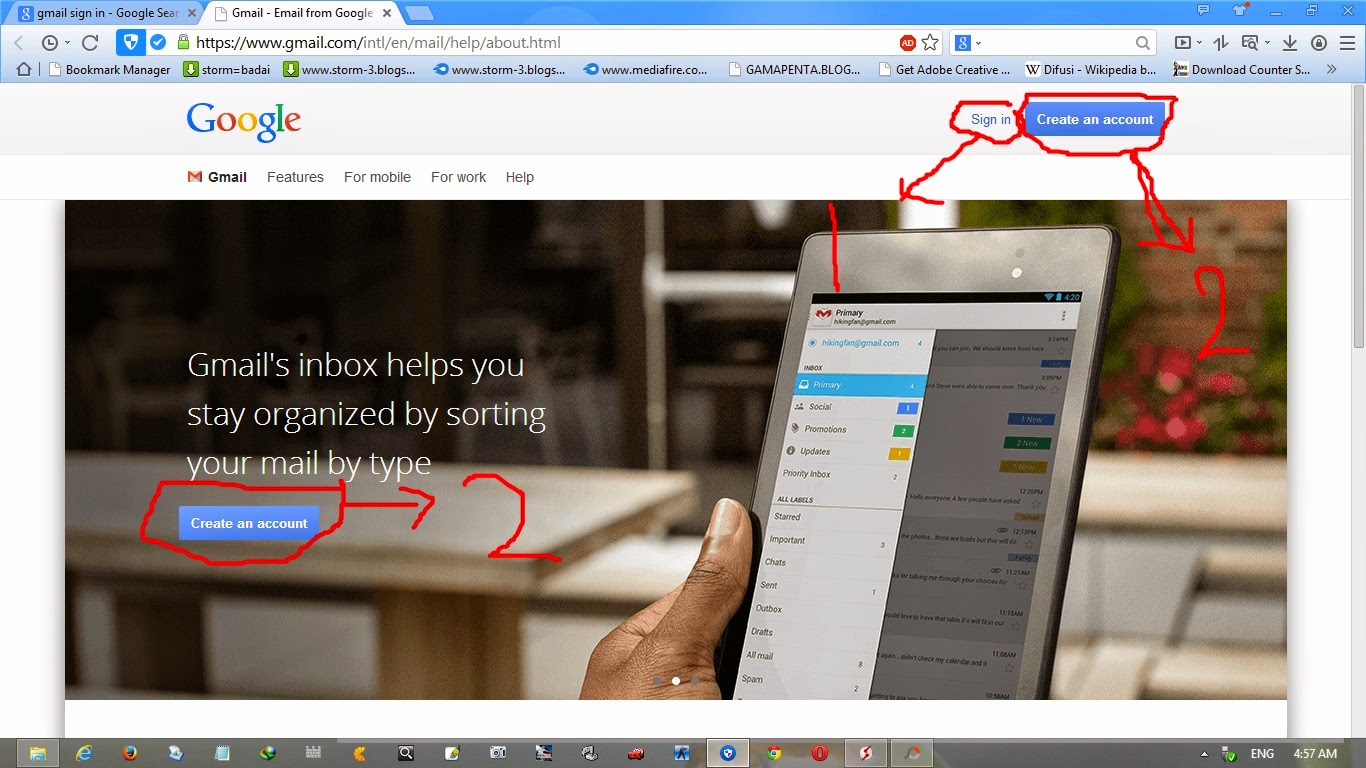Select the third carousel slide dot

[695, 681]
